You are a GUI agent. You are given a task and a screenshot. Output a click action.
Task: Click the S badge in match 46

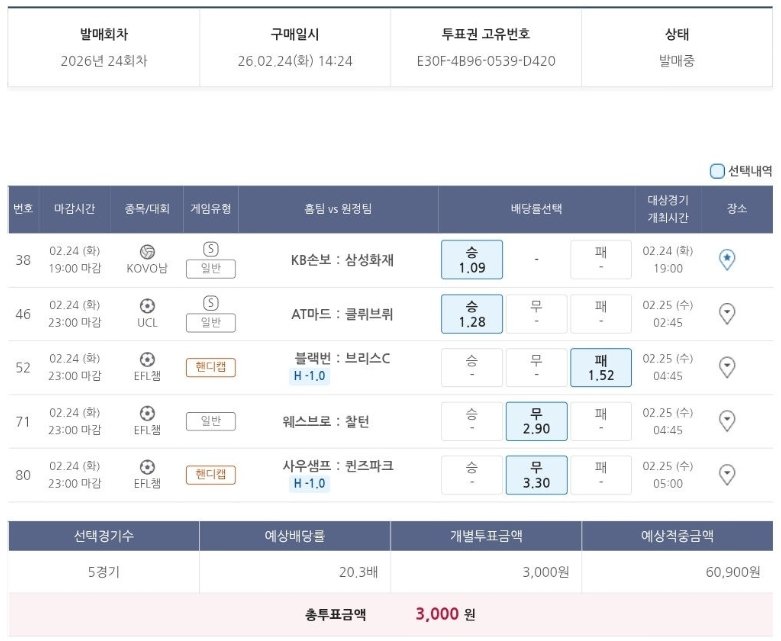pyautogui.click(x=211, y=303)
